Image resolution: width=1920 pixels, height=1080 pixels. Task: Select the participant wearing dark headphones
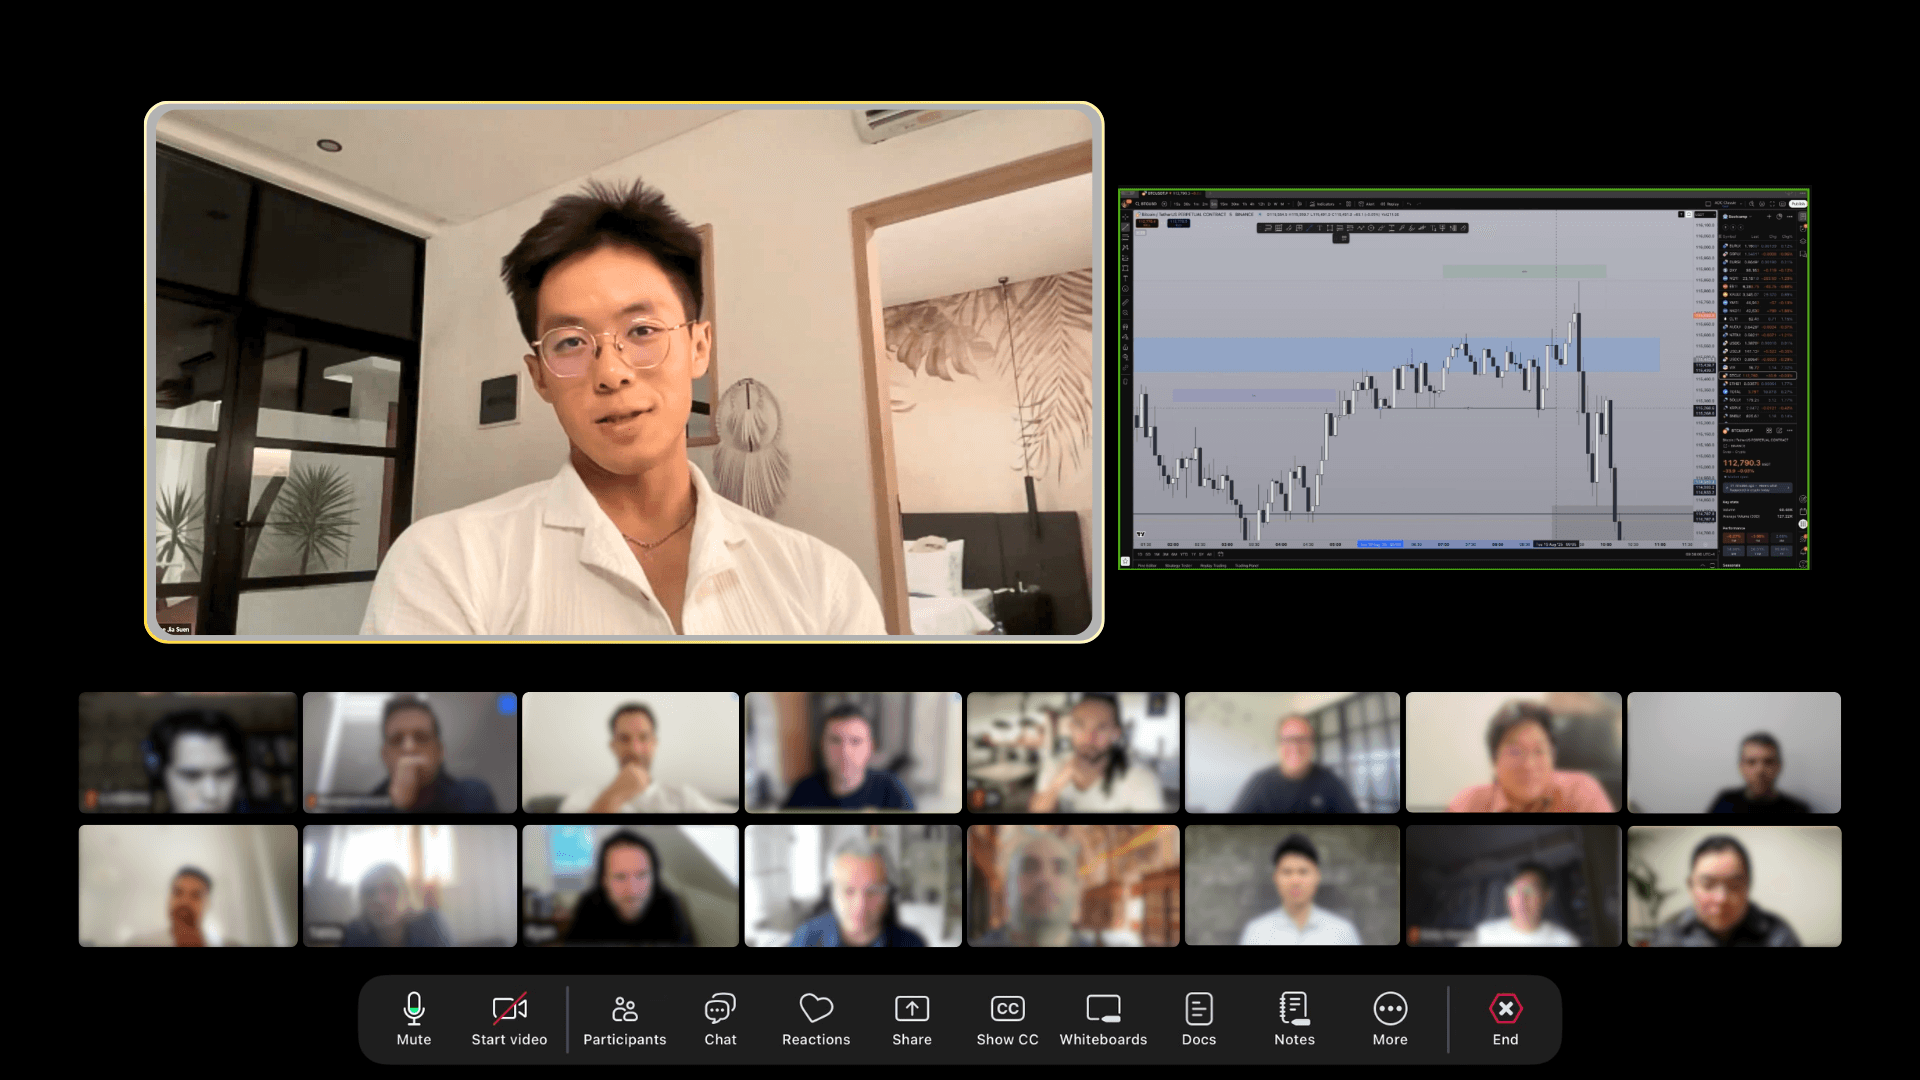[188, 752]
